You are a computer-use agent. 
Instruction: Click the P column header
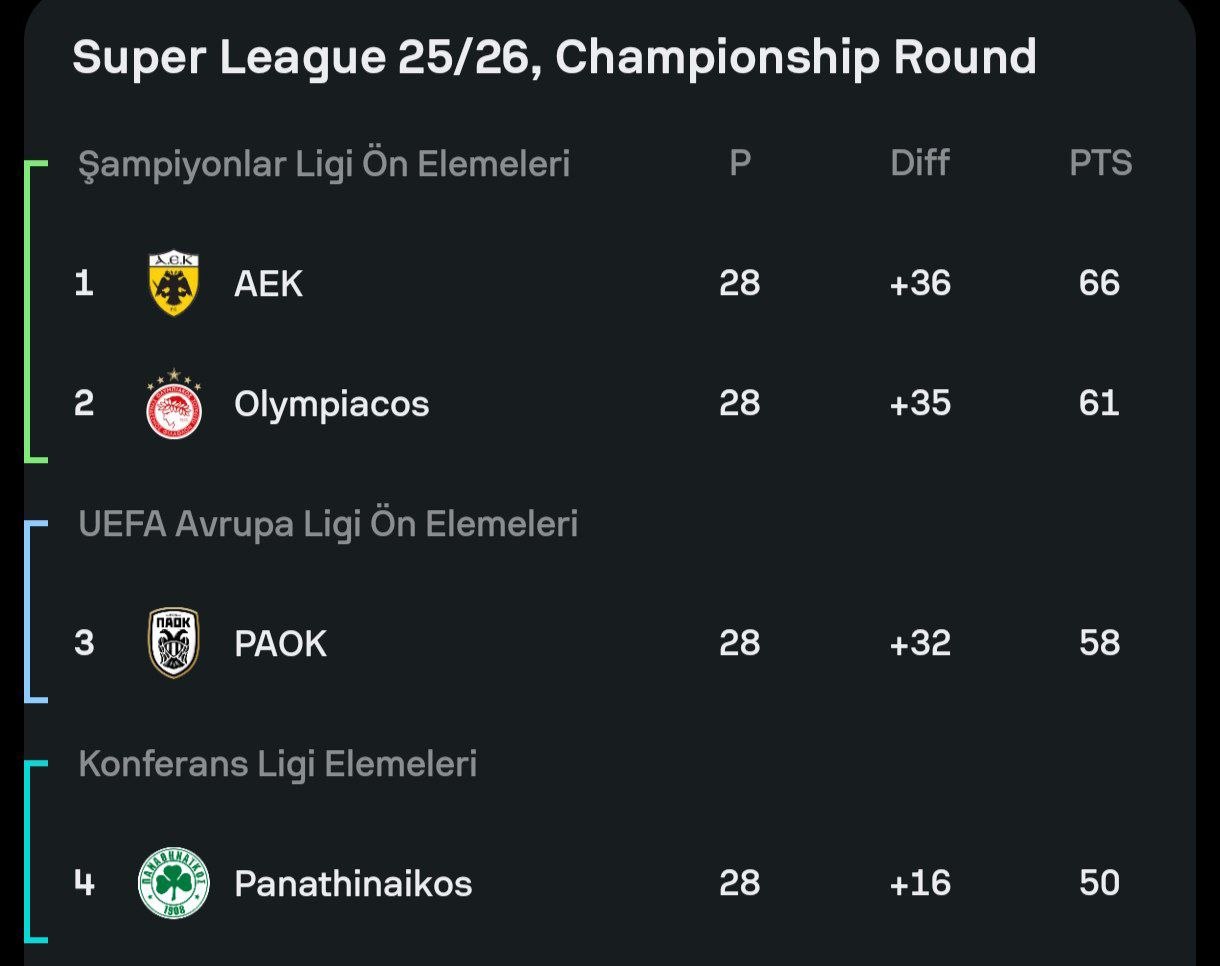click(x=740, y=162)
